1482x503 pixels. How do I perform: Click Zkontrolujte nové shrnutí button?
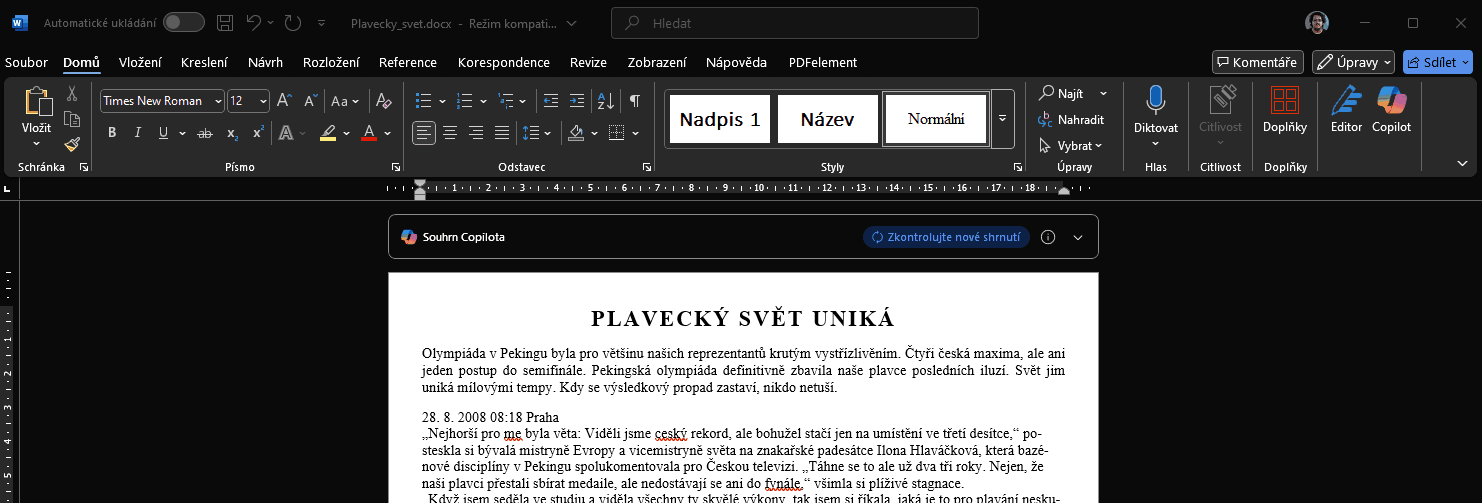coord(946,237)
